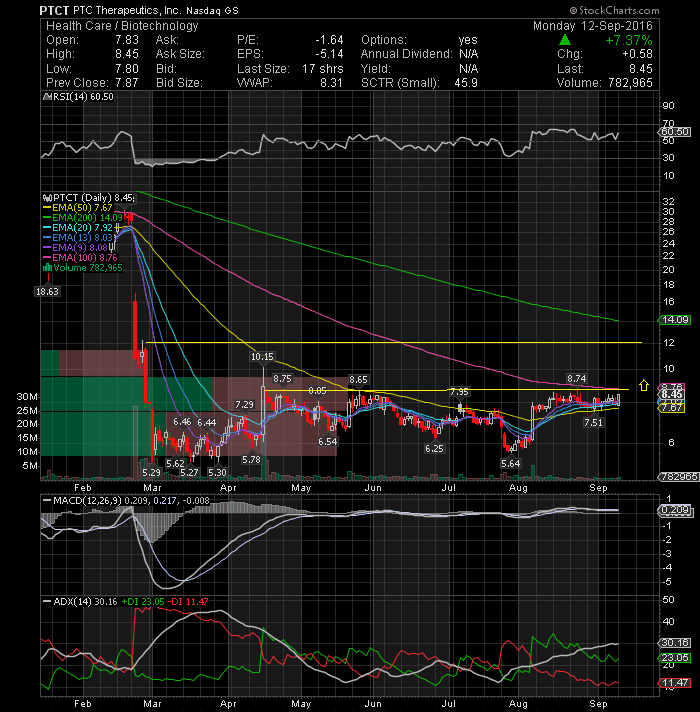Click the MACD axis tag 0.209
The height and width of the screenshot is (712, 700).
coord(675,510)
